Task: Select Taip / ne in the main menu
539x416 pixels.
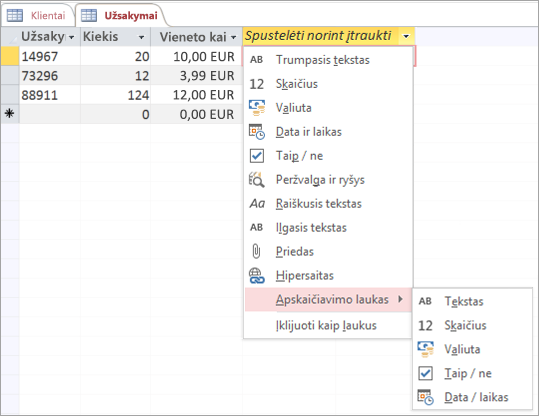Action: click(x=328, y=156)
